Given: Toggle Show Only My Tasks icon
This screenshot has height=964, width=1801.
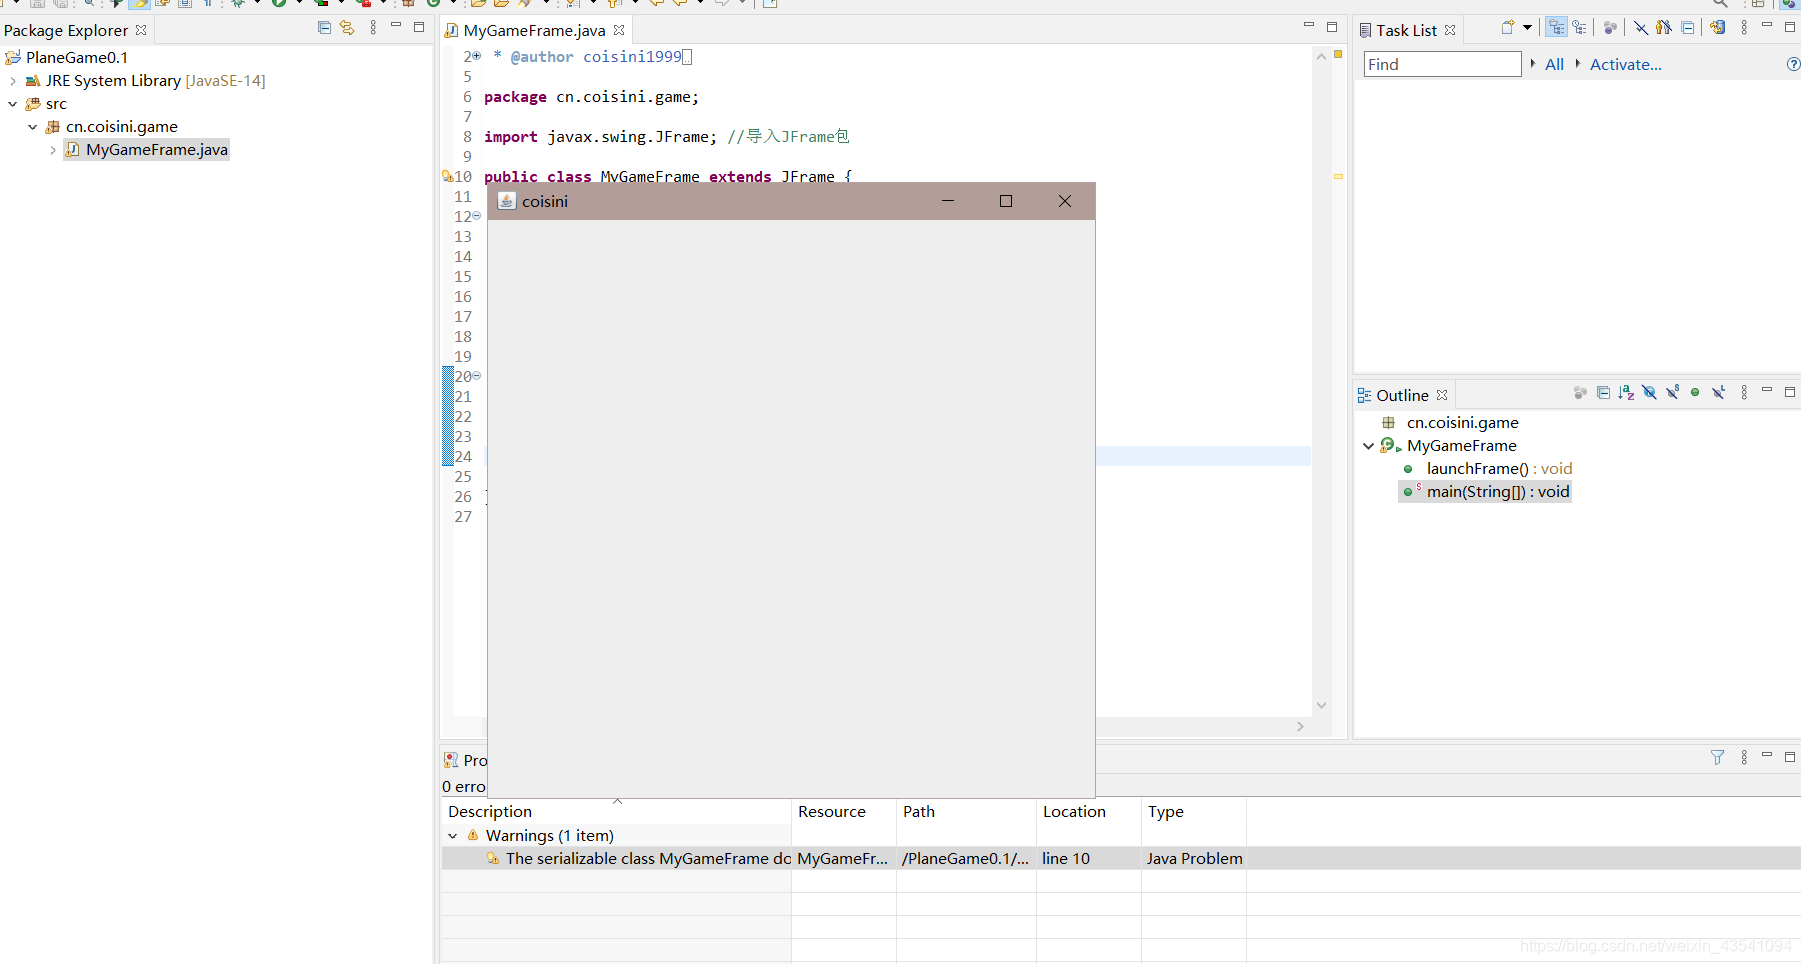Looking at the screenshot, I should click(x=1664, y=28).
